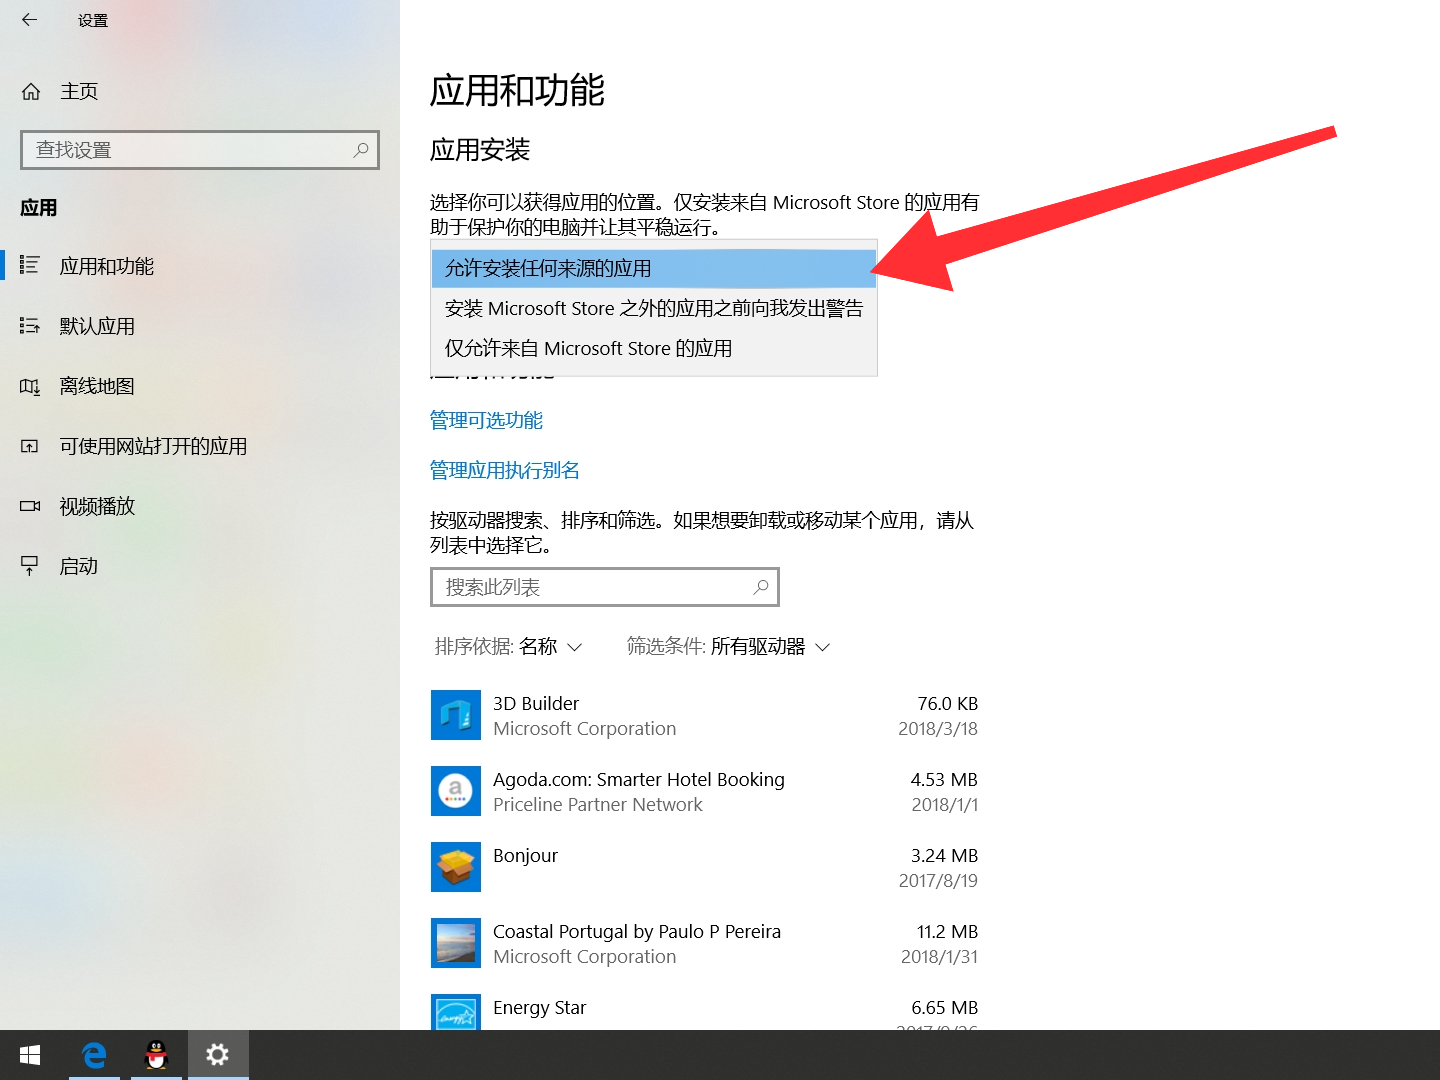The width and height of the screenshot is (1440, 1080).
Task: Click the 离线地图 map icon
Action: pyautogui.click(x=30, y=386)
